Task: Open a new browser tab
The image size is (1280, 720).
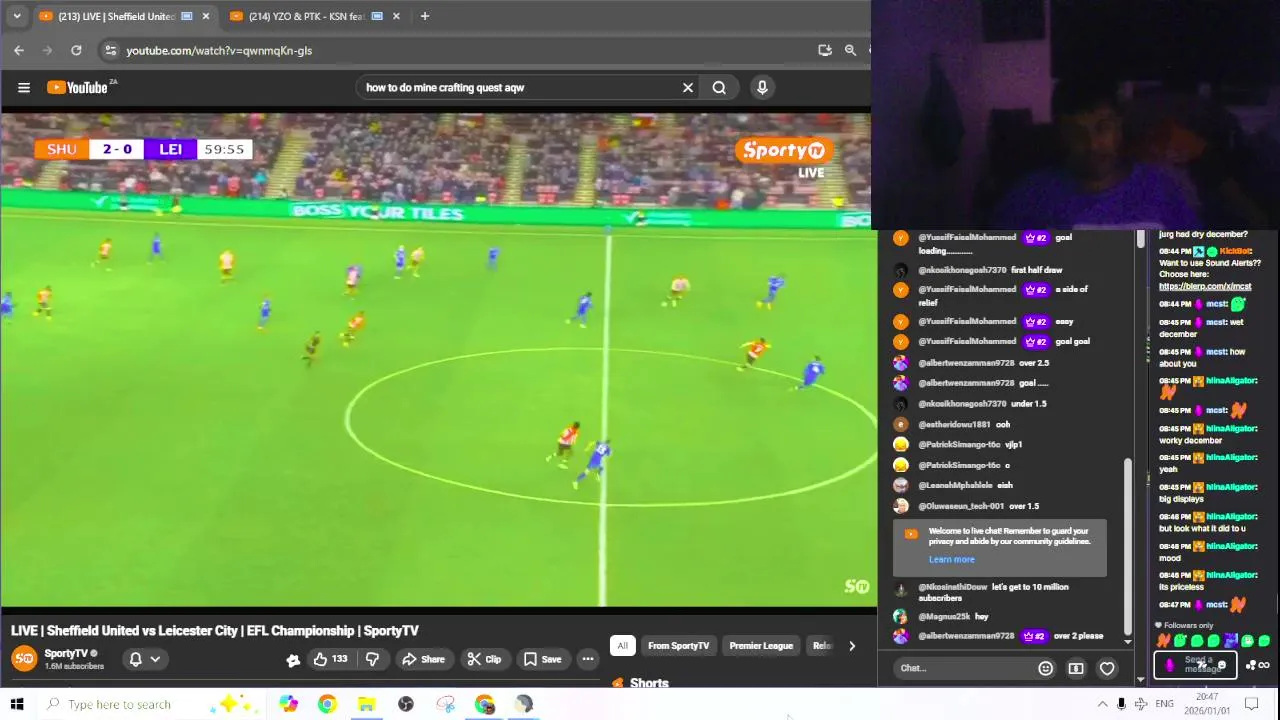Action: 425,16
